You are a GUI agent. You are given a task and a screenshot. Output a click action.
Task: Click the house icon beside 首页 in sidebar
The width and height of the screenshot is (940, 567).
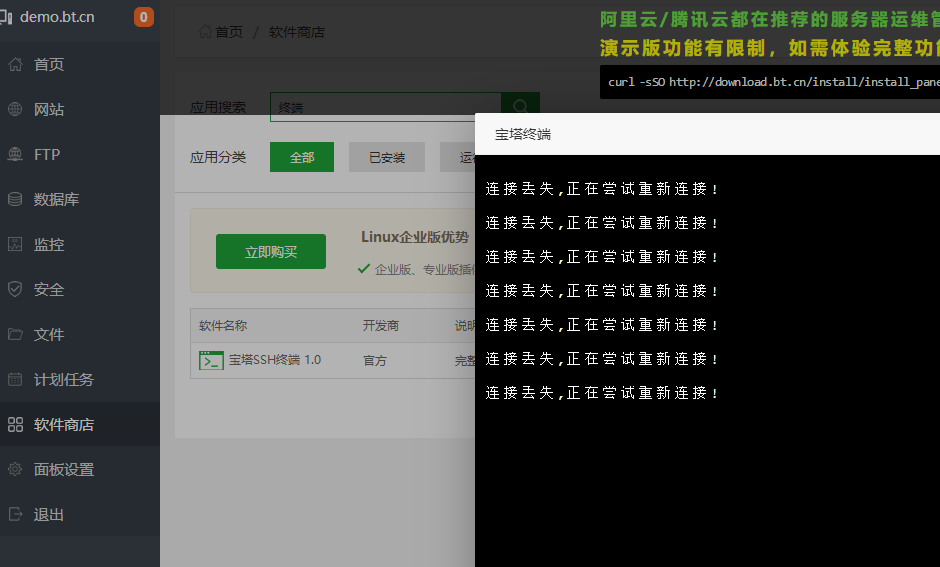click(15, 64)
